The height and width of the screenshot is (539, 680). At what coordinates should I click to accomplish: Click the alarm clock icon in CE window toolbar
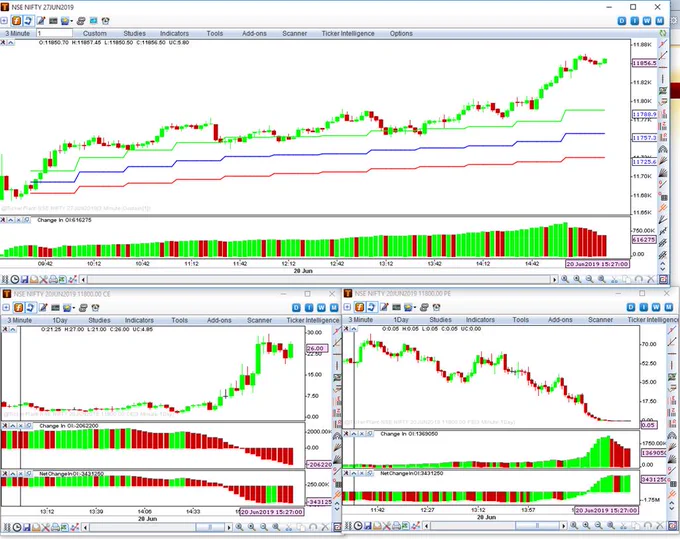coord(95,308)
